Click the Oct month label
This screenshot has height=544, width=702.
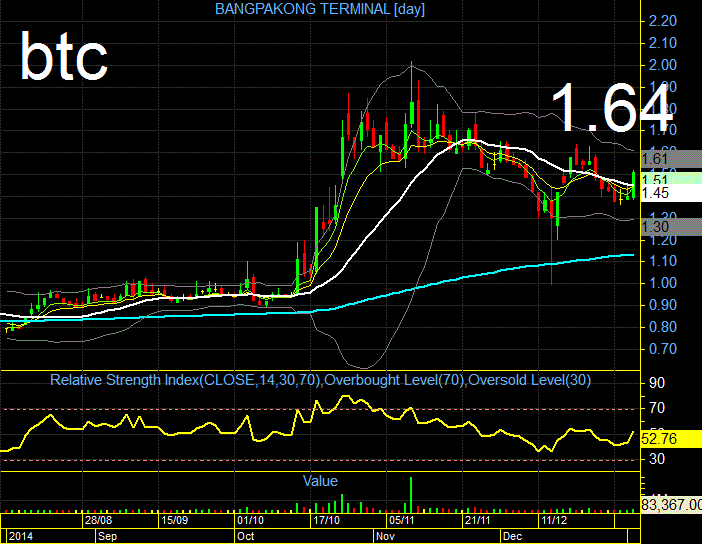(x=246, y=536)
